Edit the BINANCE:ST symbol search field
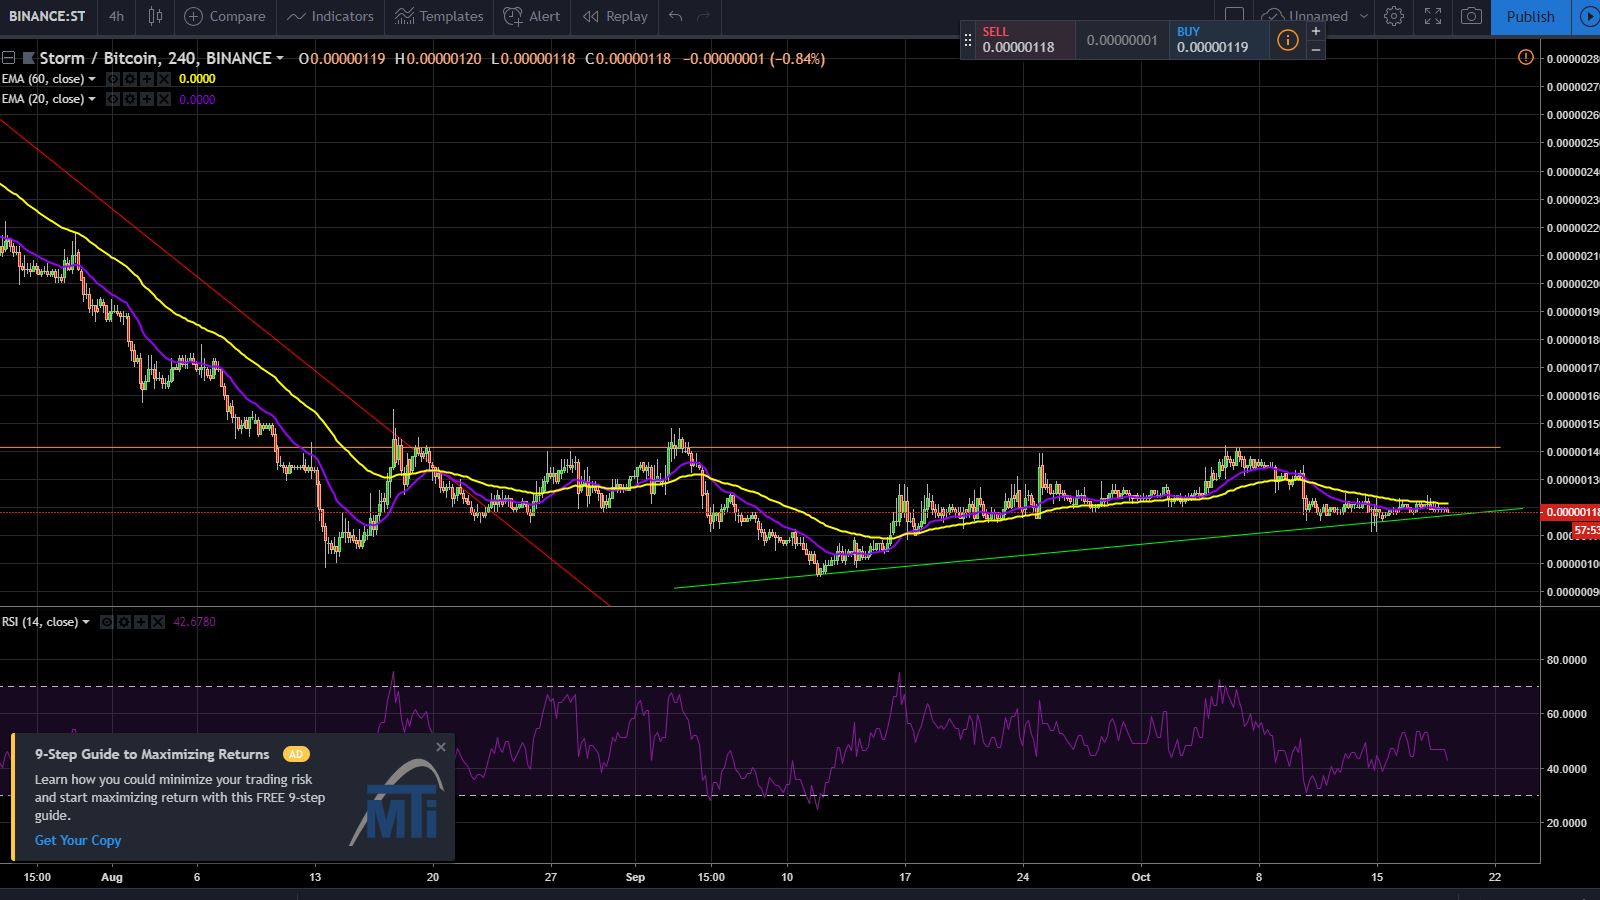 48,16
